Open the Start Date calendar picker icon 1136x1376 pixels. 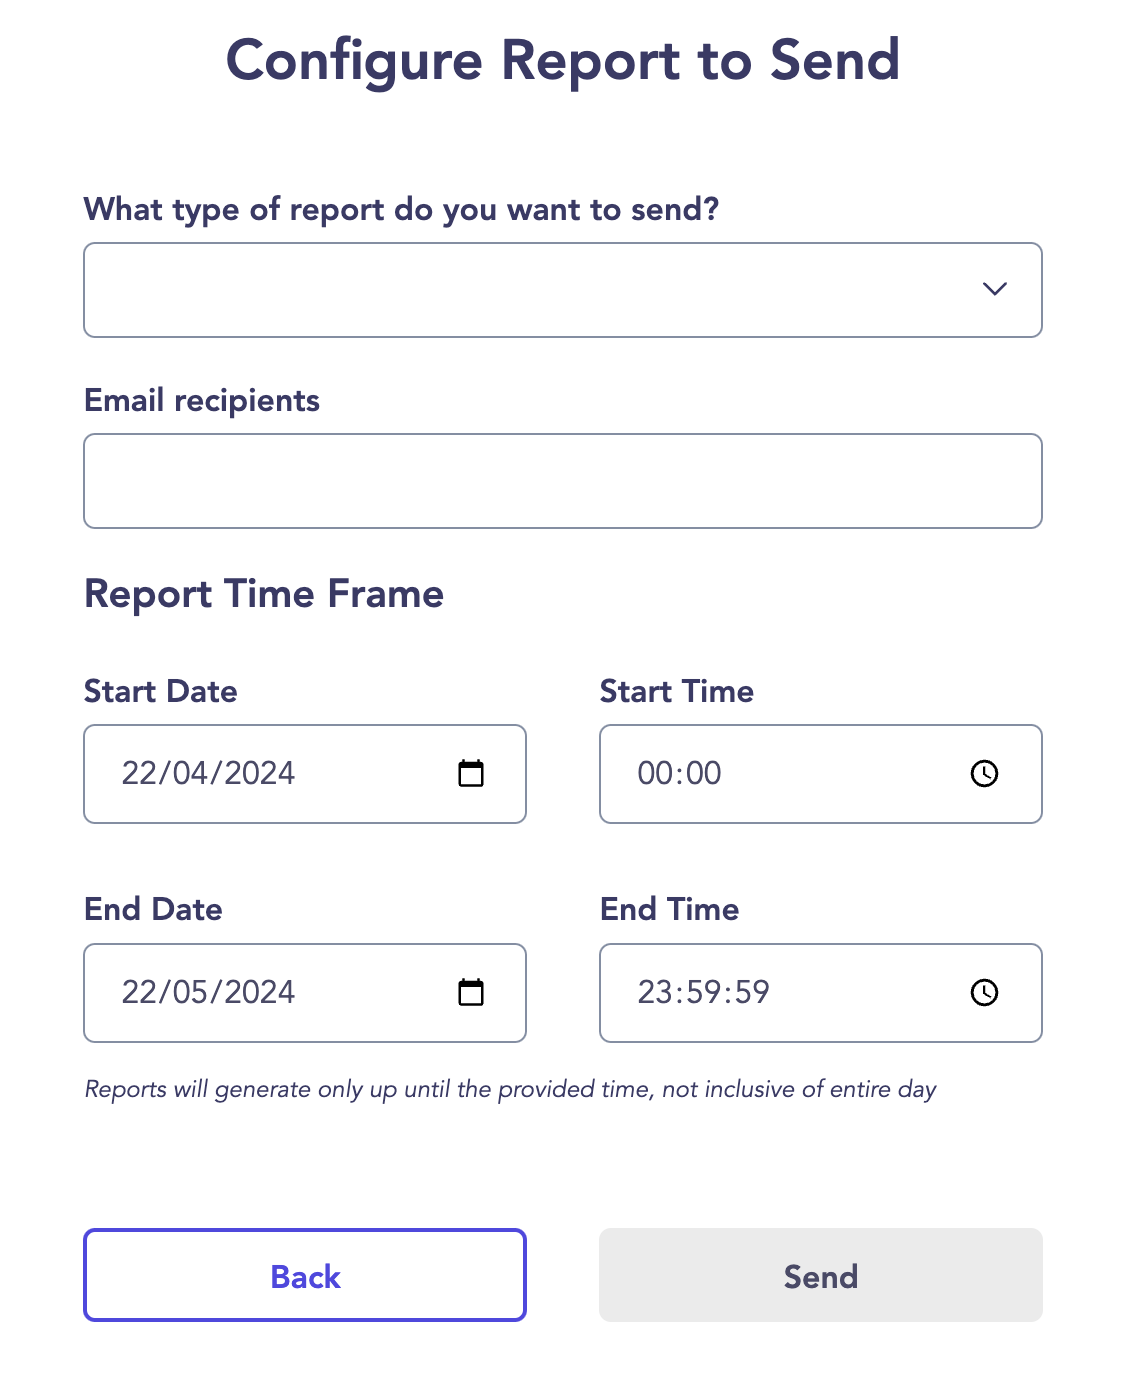pos(471,773)
